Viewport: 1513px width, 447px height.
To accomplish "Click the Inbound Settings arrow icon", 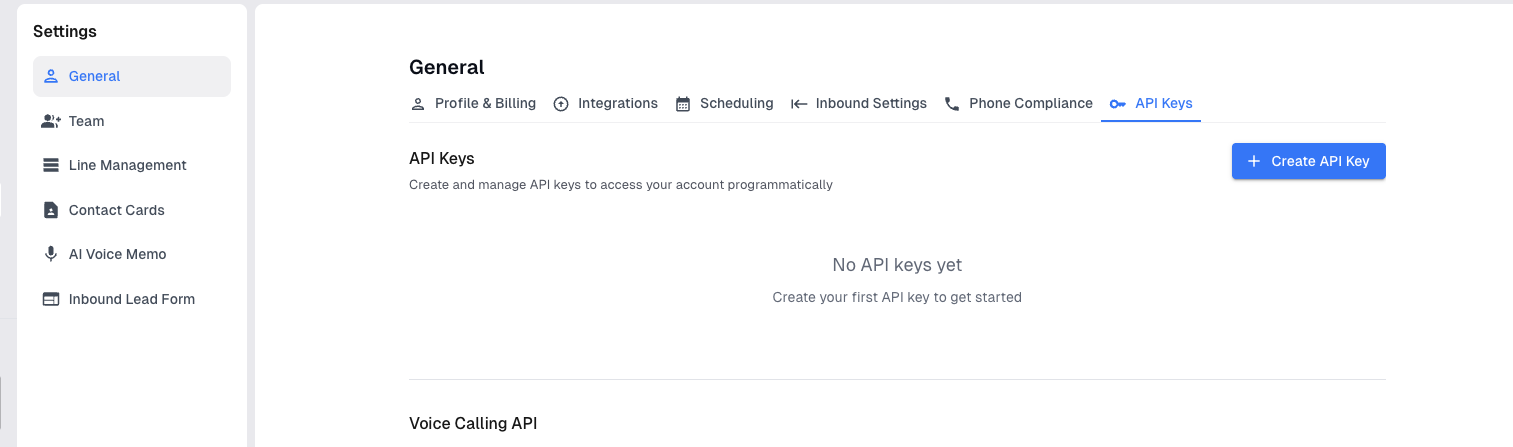I will (x=799, y=104).
